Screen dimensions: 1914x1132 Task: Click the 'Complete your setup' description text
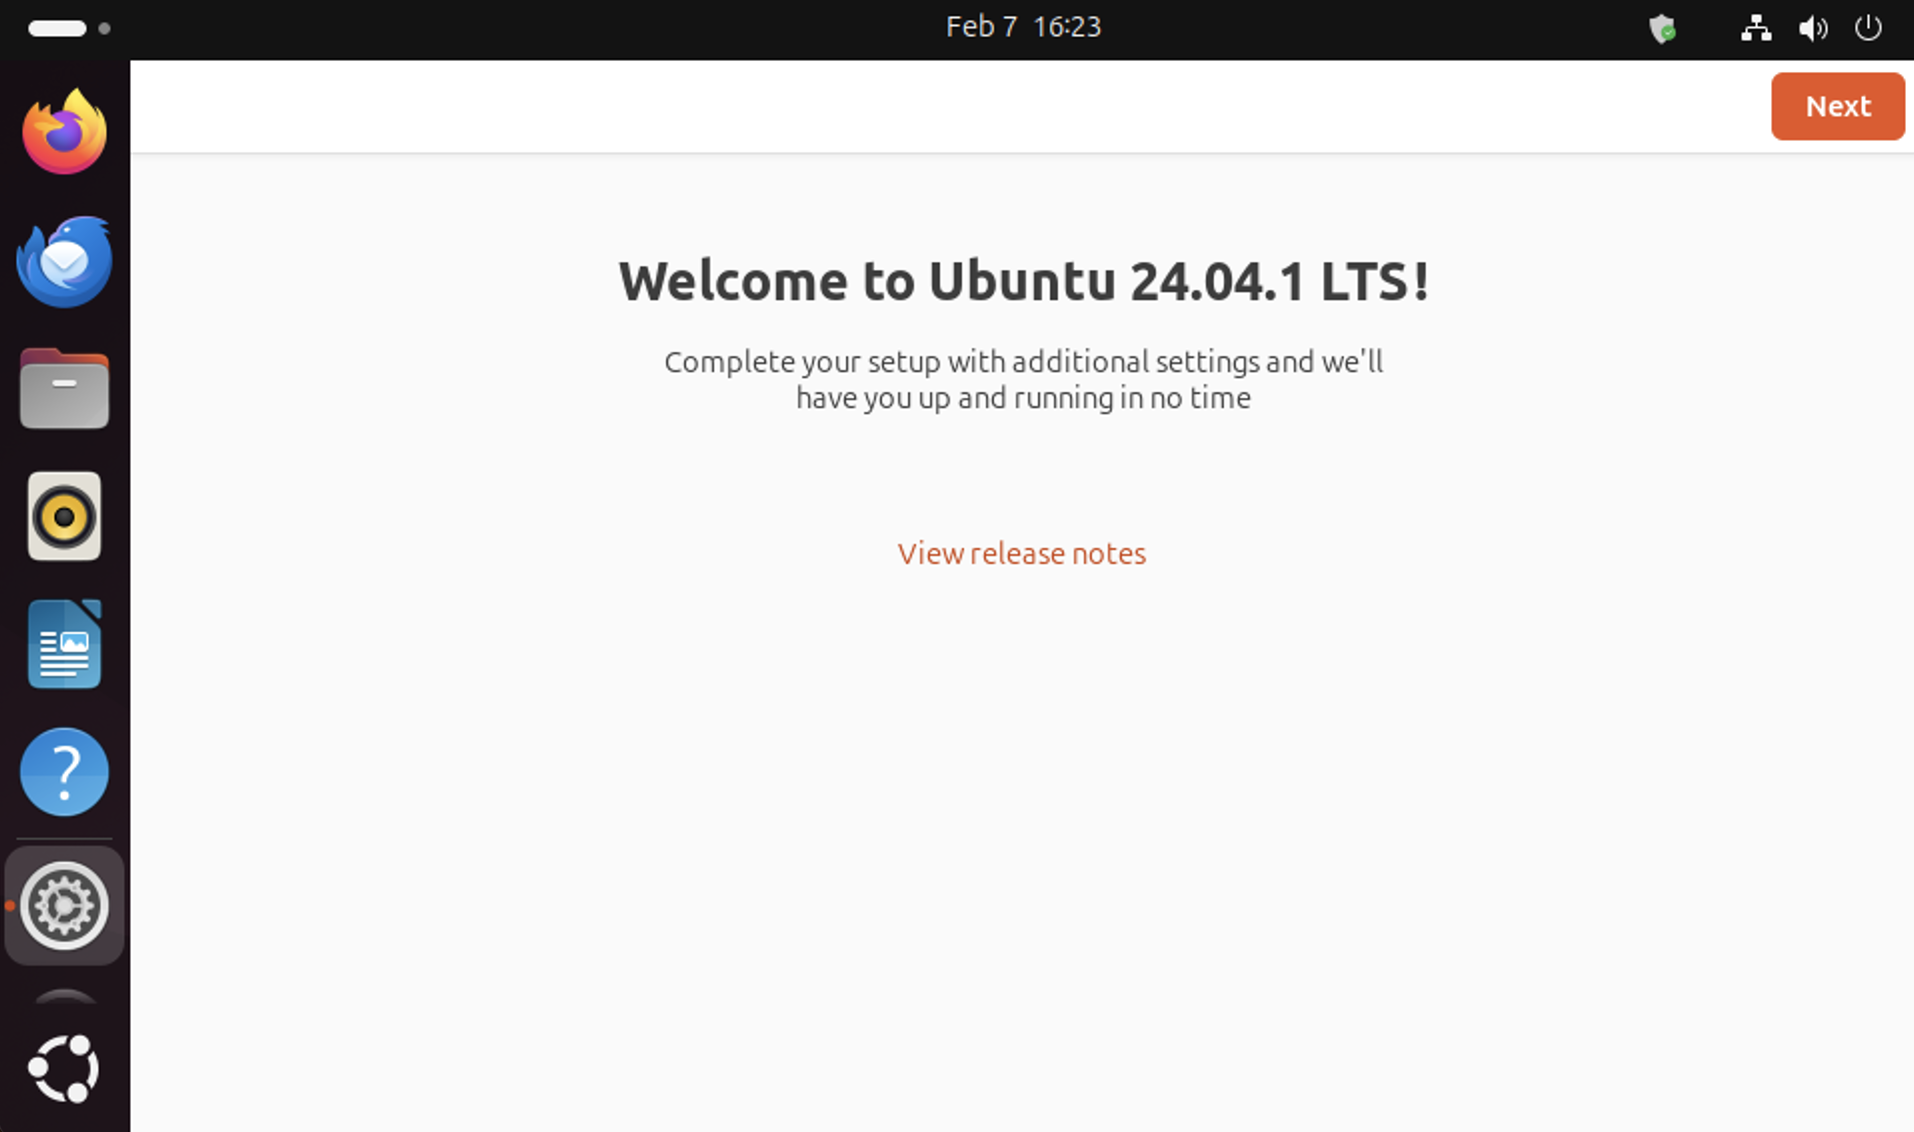(x=1023, y=379)
